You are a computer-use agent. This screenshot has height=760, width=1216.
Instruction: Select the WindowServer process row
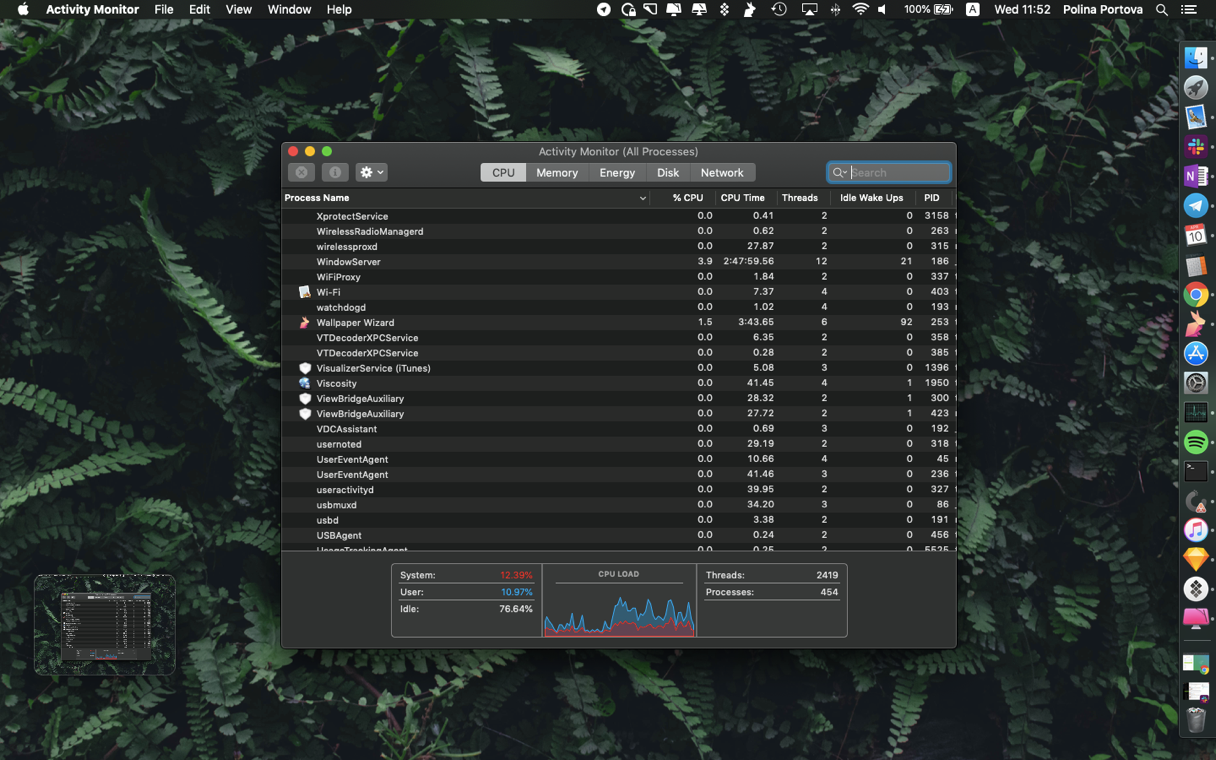coord(618,261)
